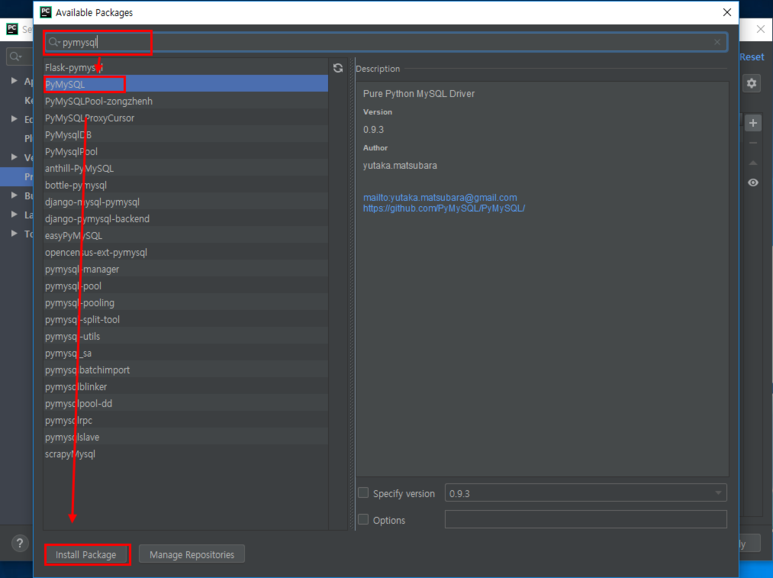Click in the pymysql search field
The image size is (773, 578).
pyautogui.click(x=386, y=42)
